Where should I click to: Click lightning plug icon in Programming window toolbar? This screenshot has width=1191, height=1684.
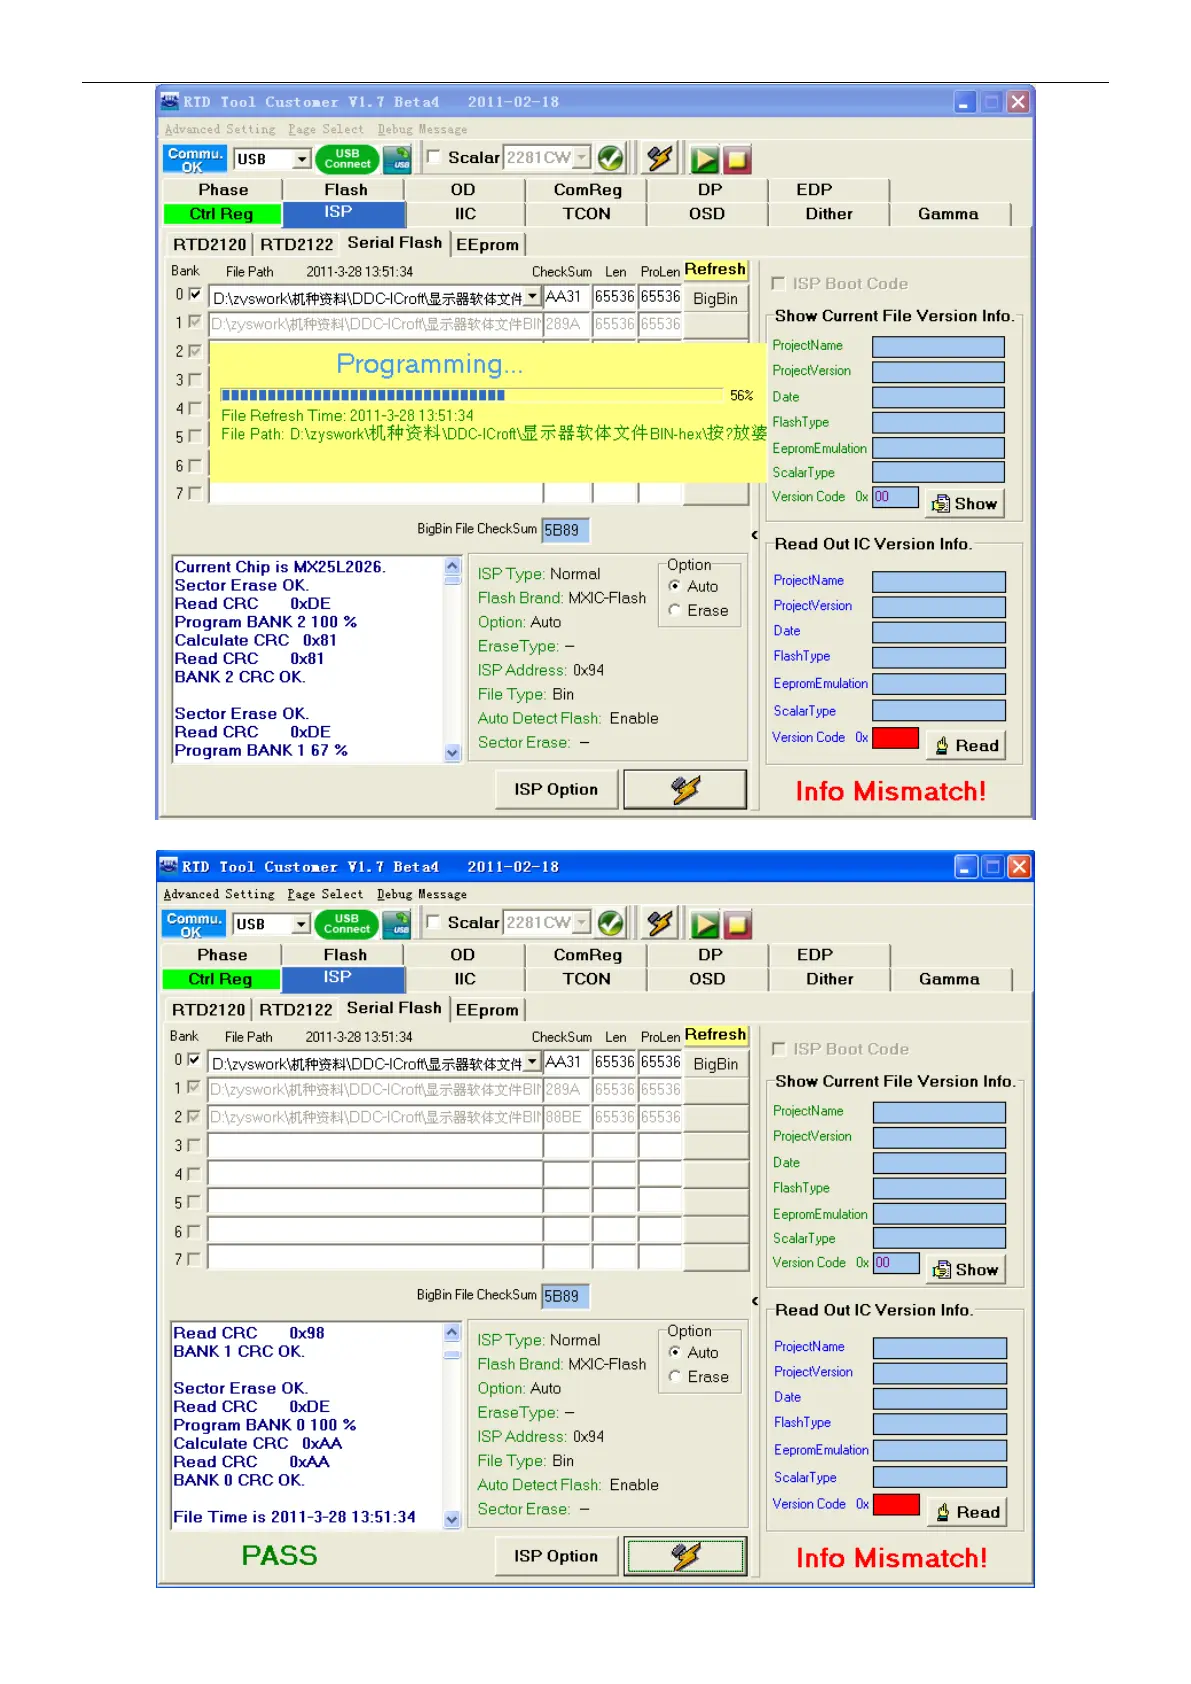661,158
